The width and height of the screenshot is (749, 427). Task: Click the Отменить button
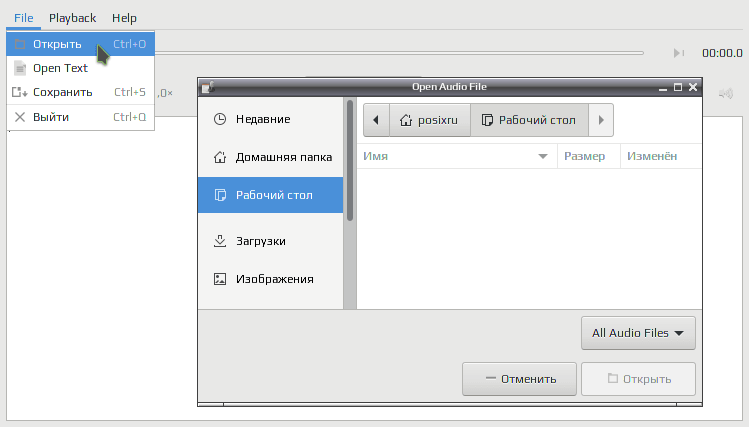pos(519,379)
